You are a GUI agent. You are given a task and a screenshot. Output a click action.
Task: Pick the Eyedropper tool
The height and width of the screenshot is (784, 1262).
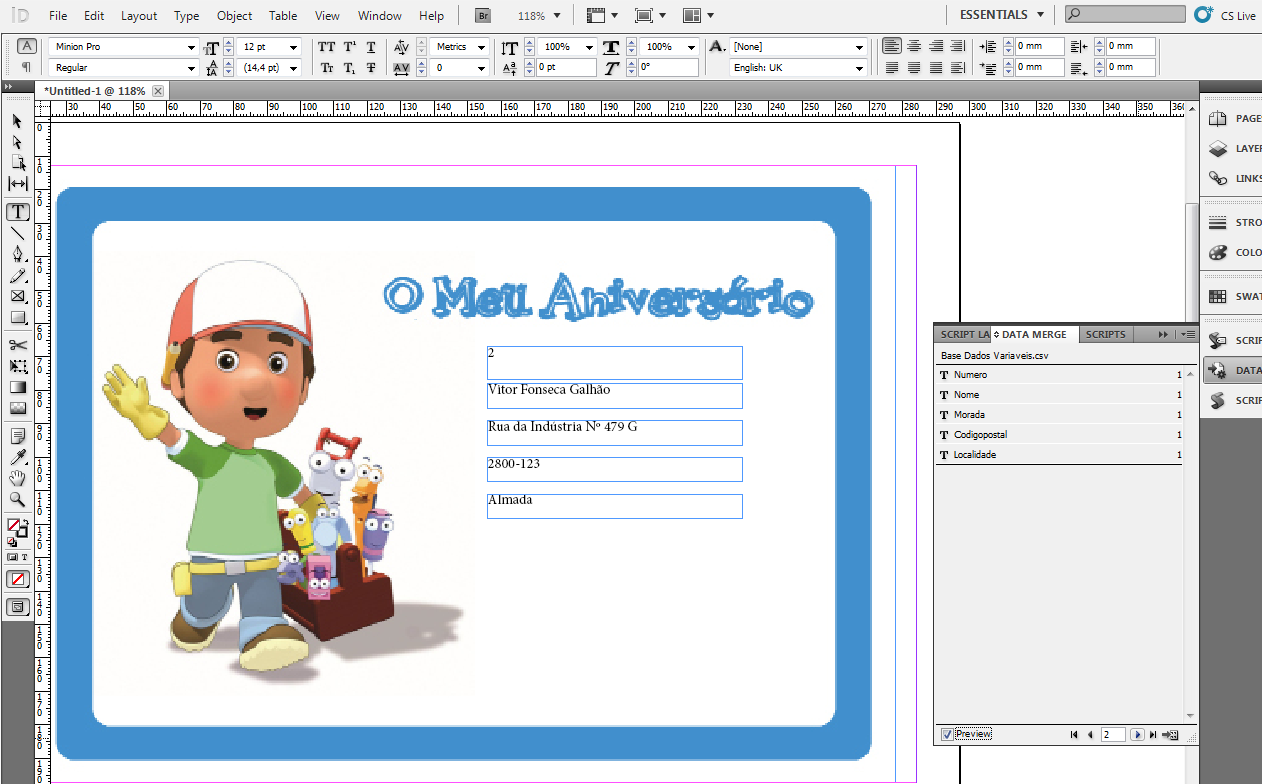tap(17, 457)
